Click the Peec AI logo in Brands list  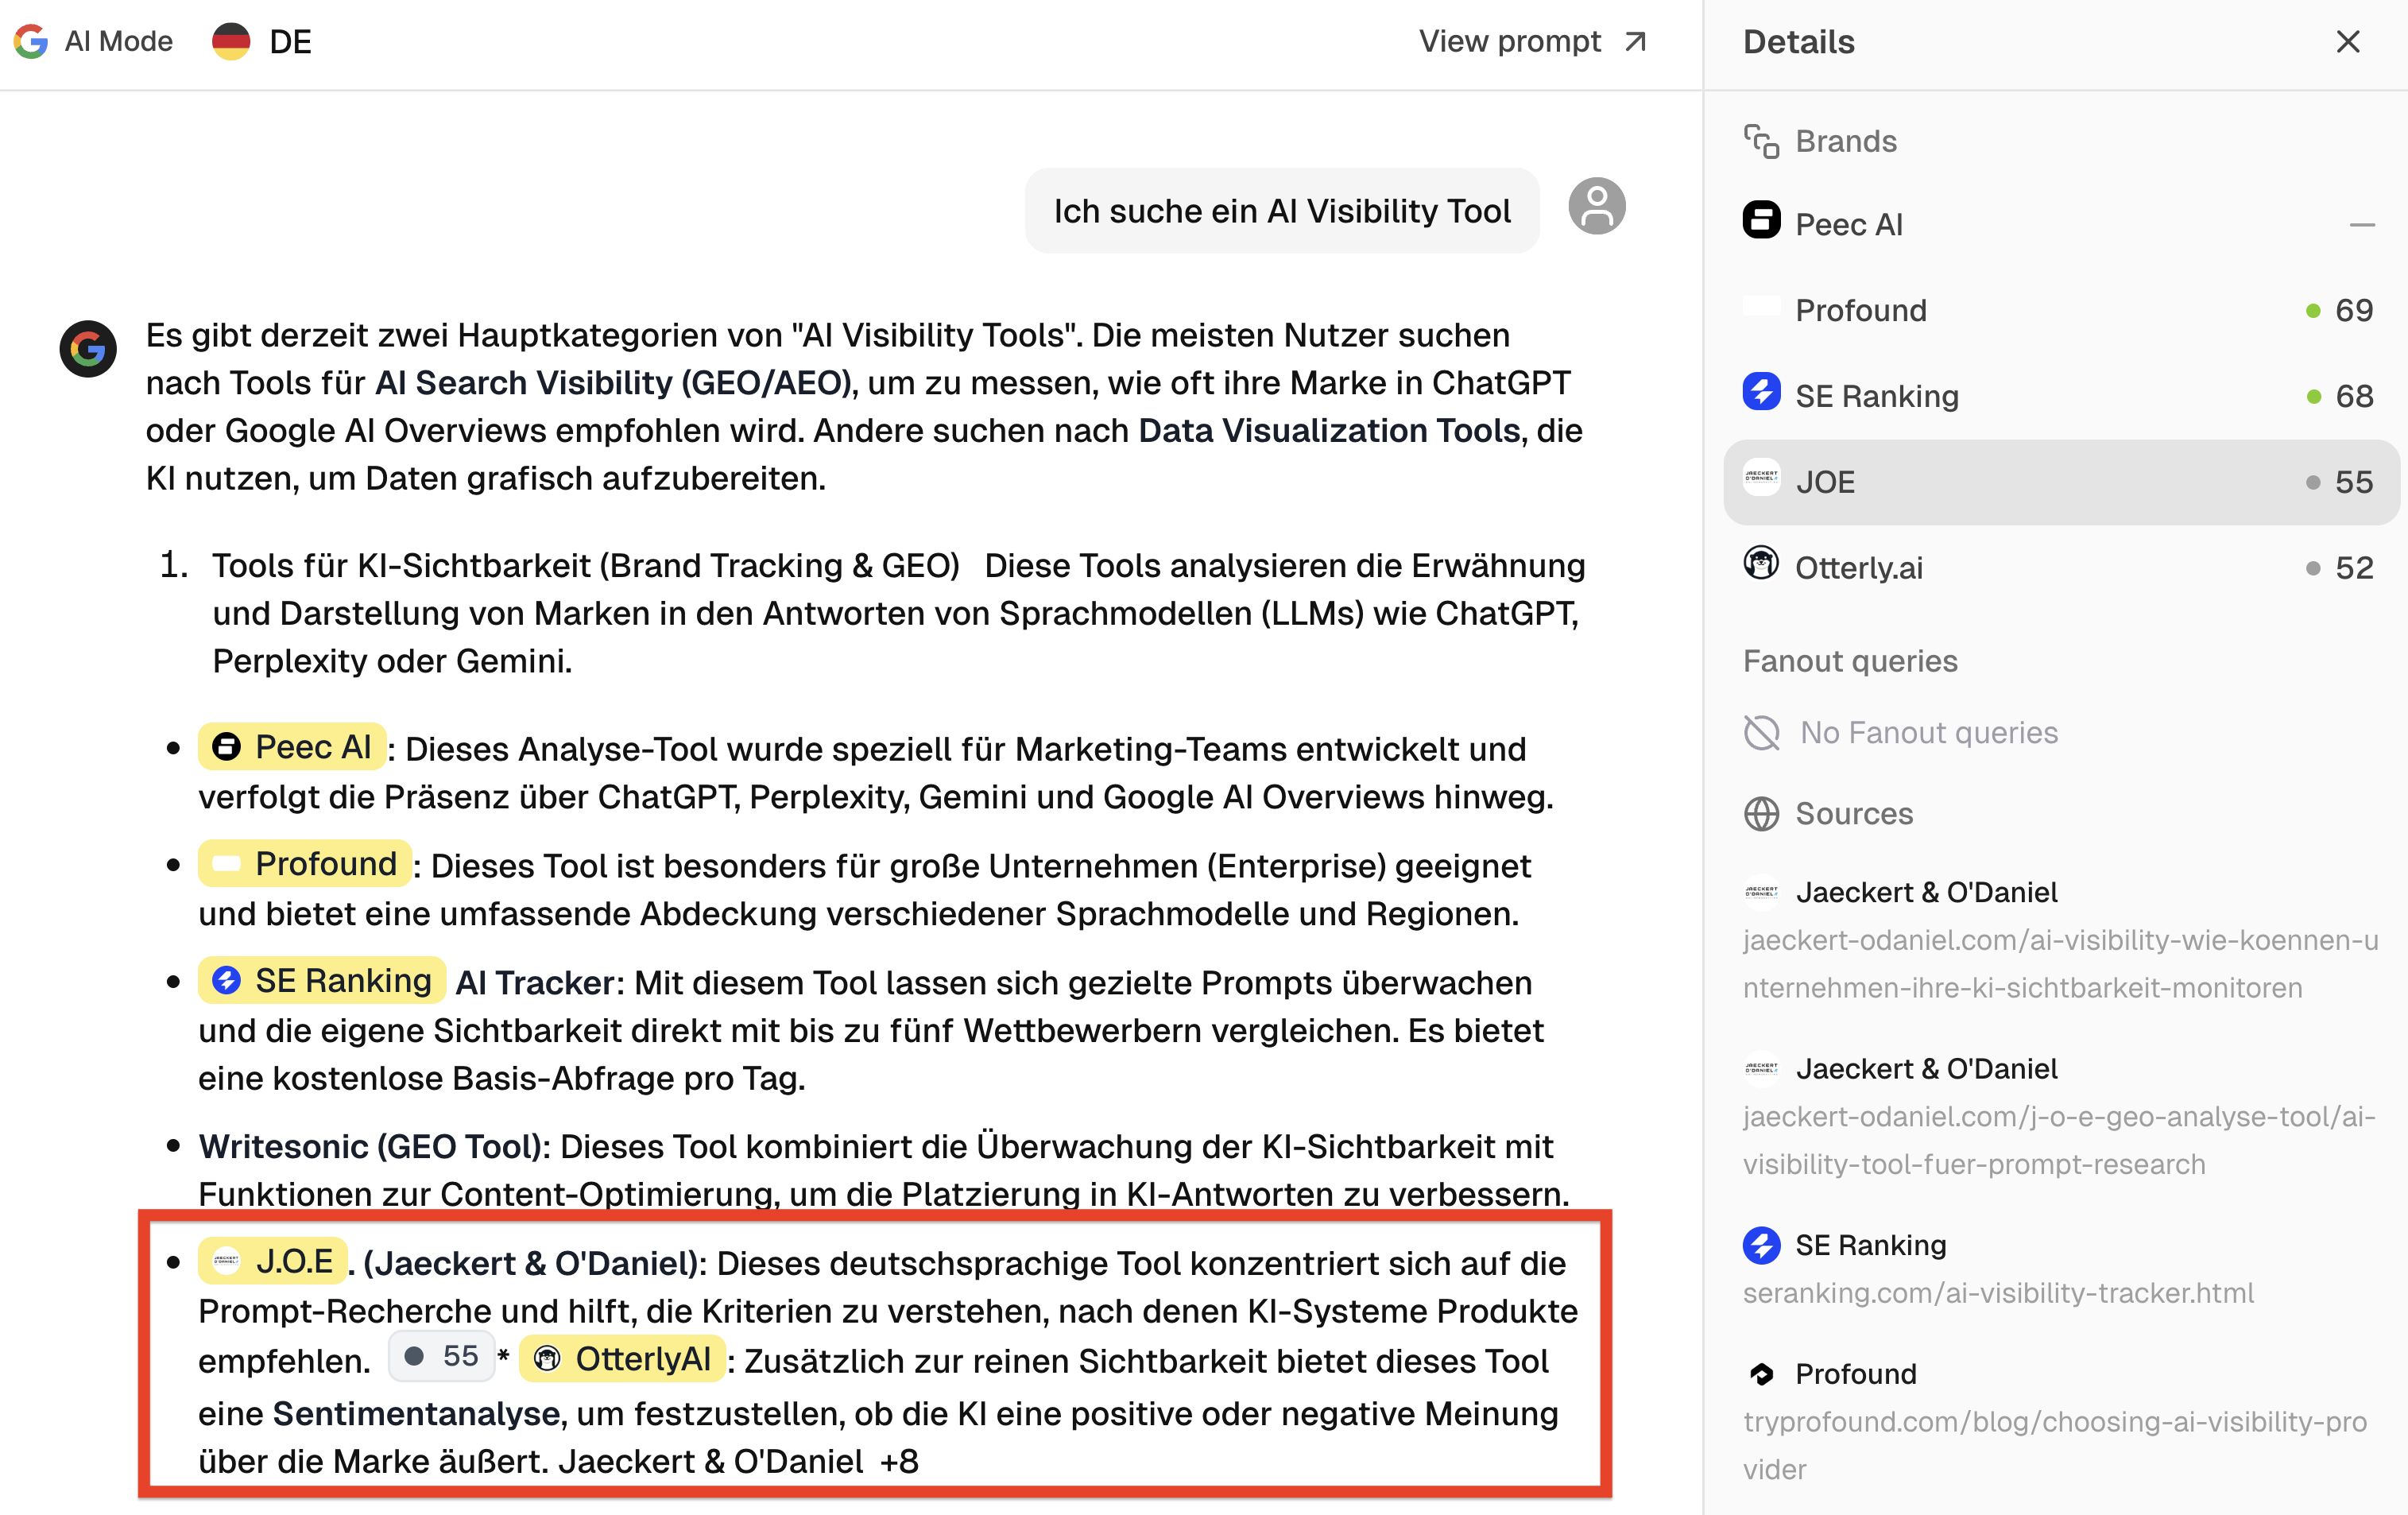(1761, 221)
